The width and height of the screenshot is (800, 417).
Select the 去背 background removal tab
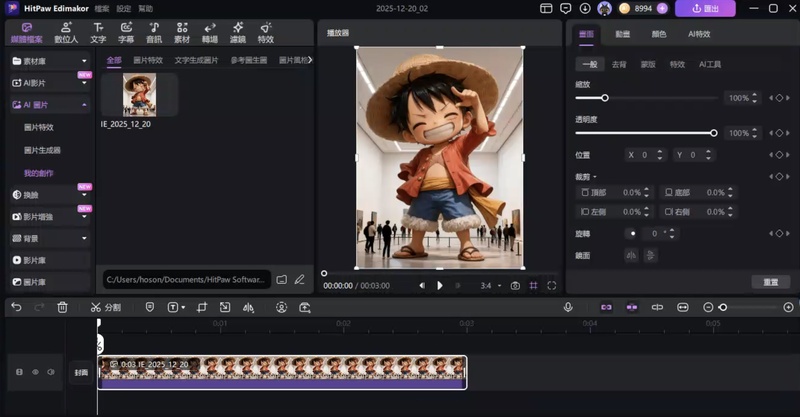(x=619, y=64)
